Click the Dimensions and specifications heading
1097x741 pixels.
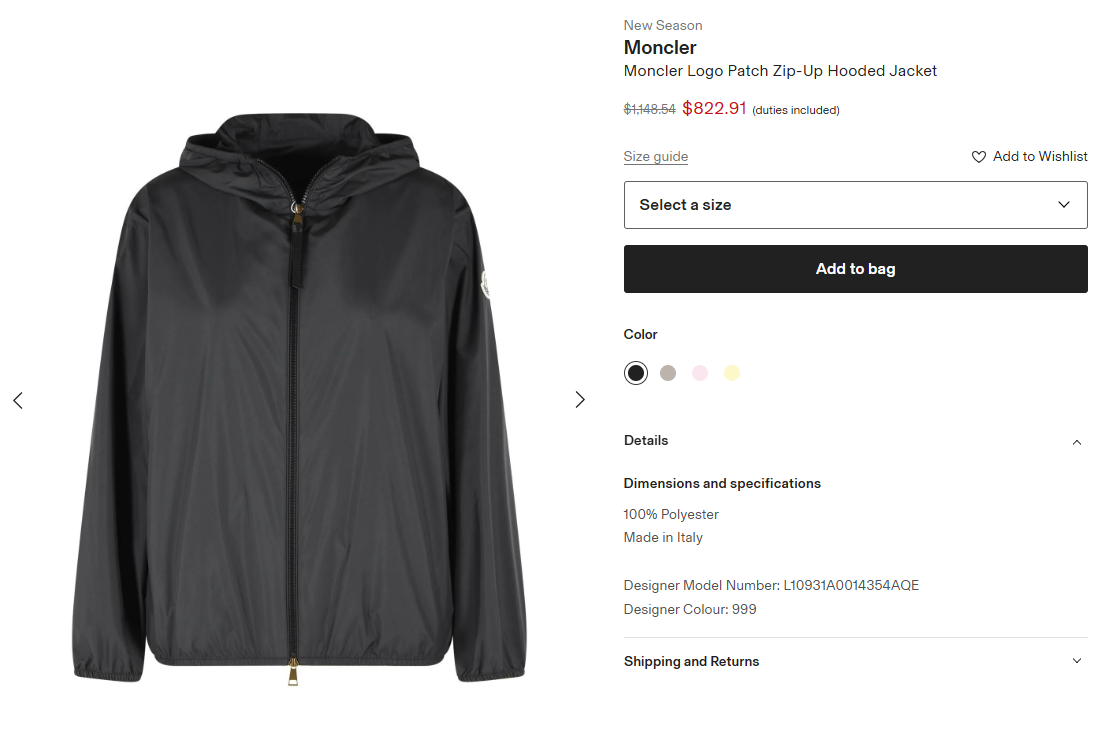click(722, 483)
